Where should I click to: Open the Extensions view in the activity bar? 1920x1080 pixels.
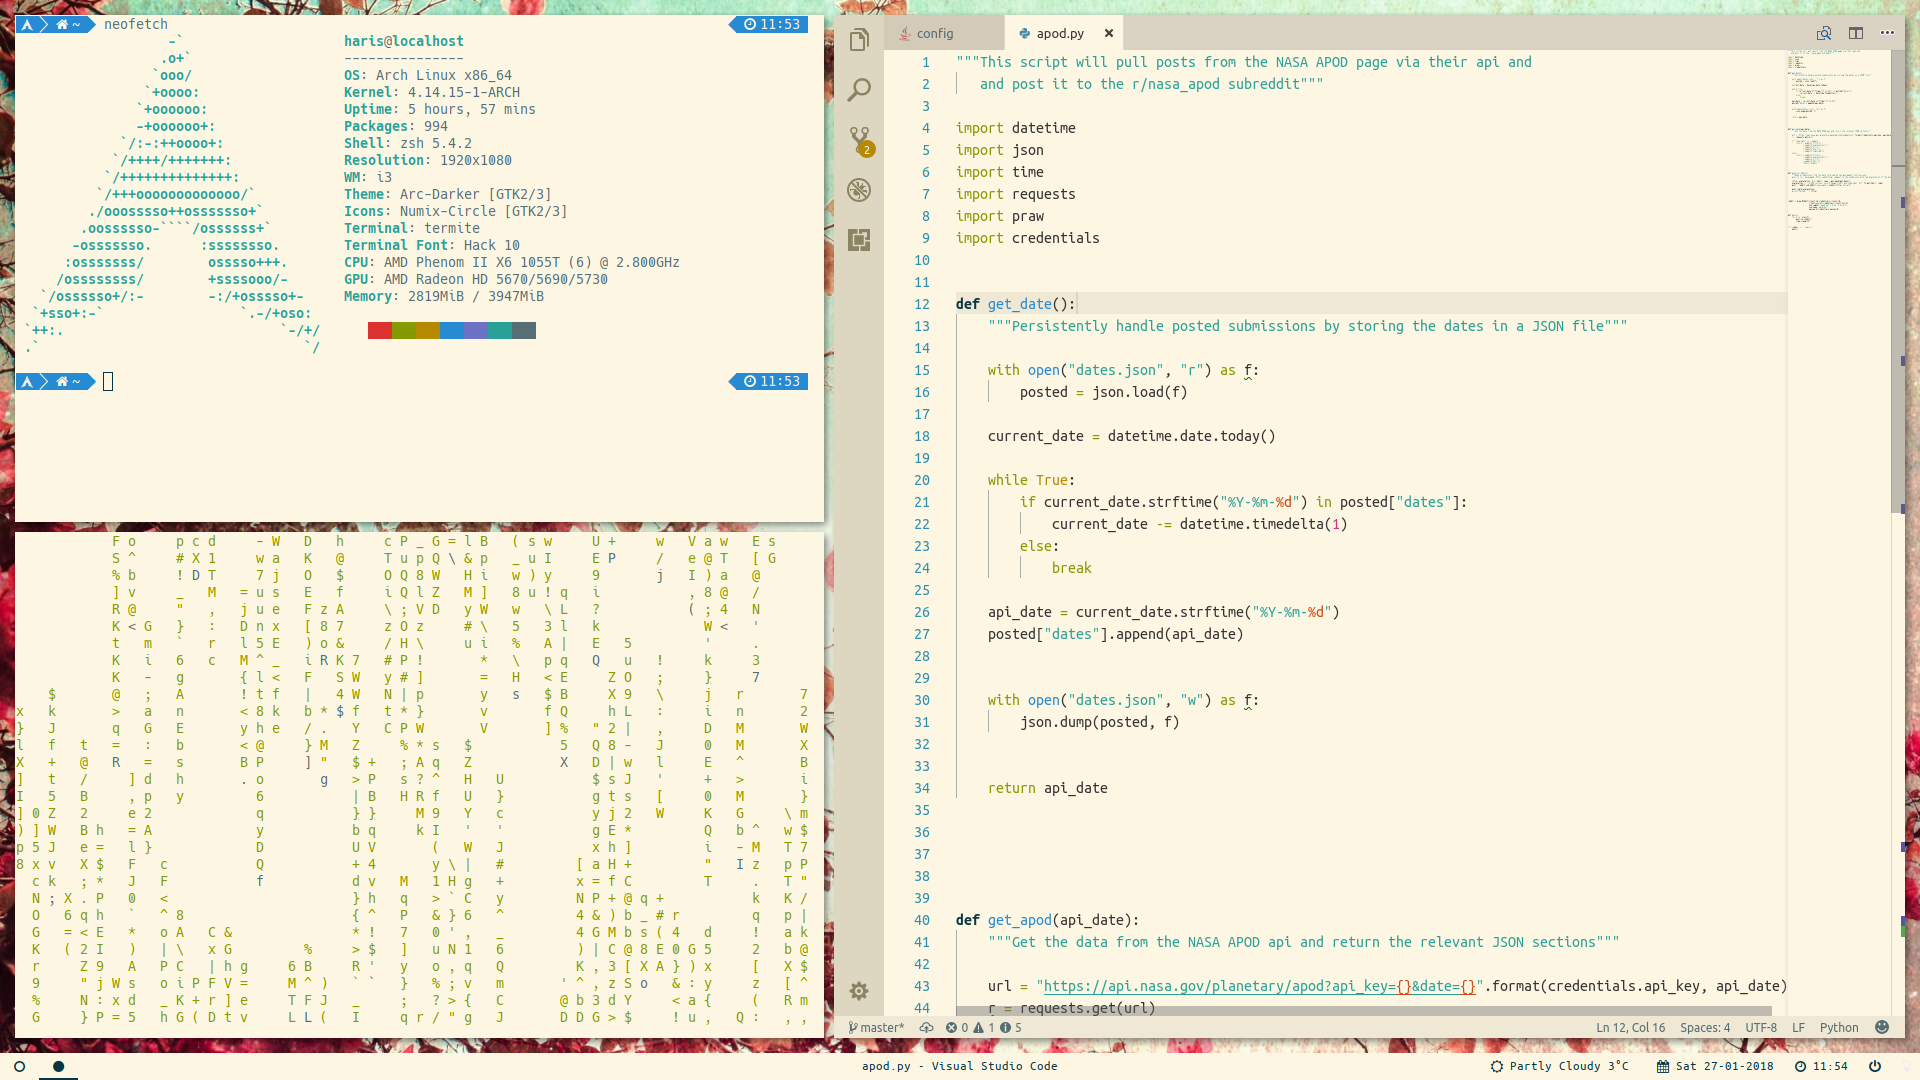click(x=859, y=240)
